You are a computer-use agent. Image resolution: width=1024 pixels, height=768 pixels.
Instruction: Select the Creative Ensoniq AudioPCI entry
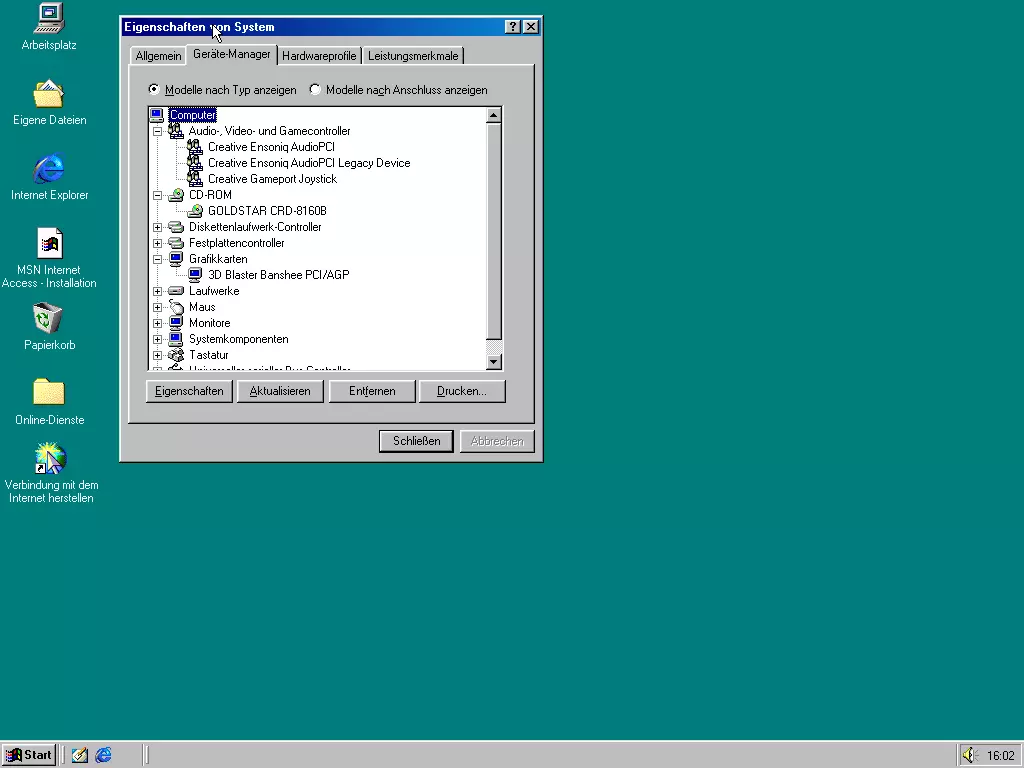tap(271, 147)
